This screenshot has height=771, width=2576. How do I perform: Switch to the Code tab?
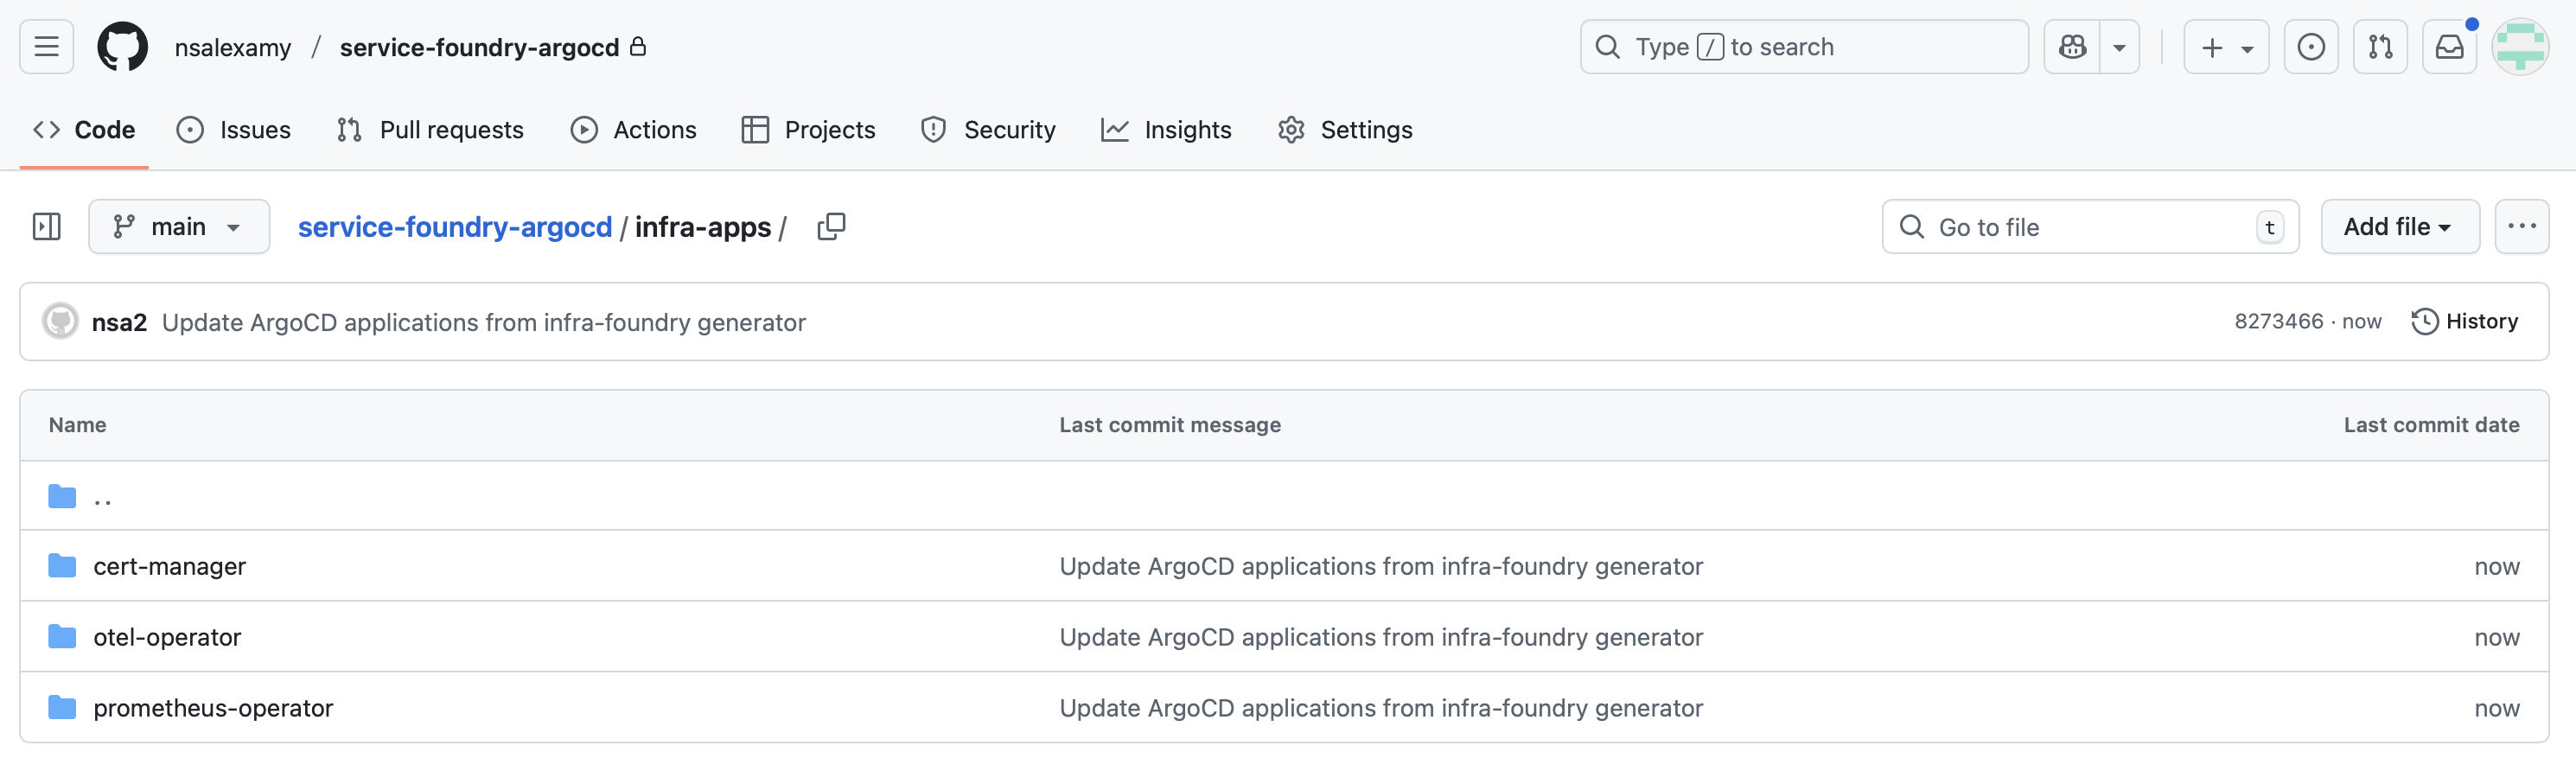pyautogui.click(x=84, y=130)
